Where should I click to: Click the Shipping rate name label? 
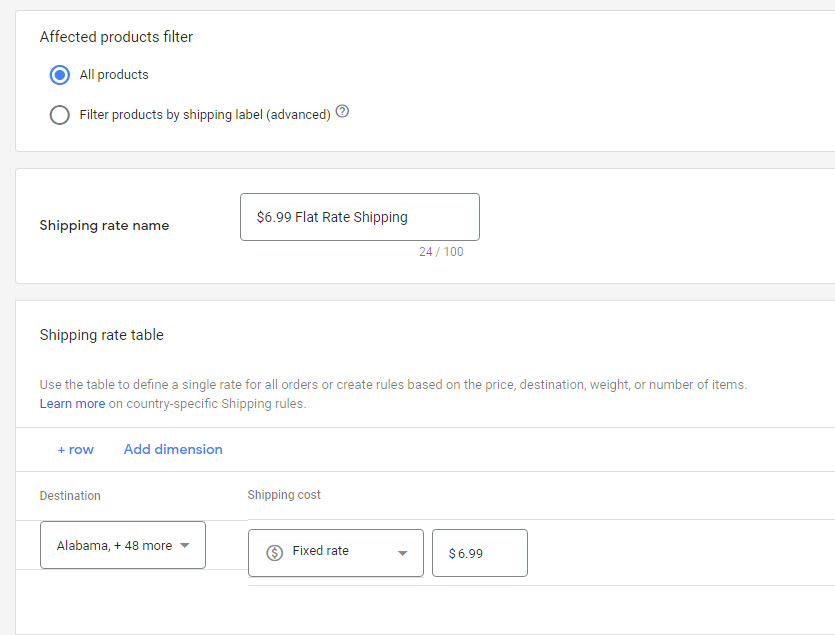104,226
